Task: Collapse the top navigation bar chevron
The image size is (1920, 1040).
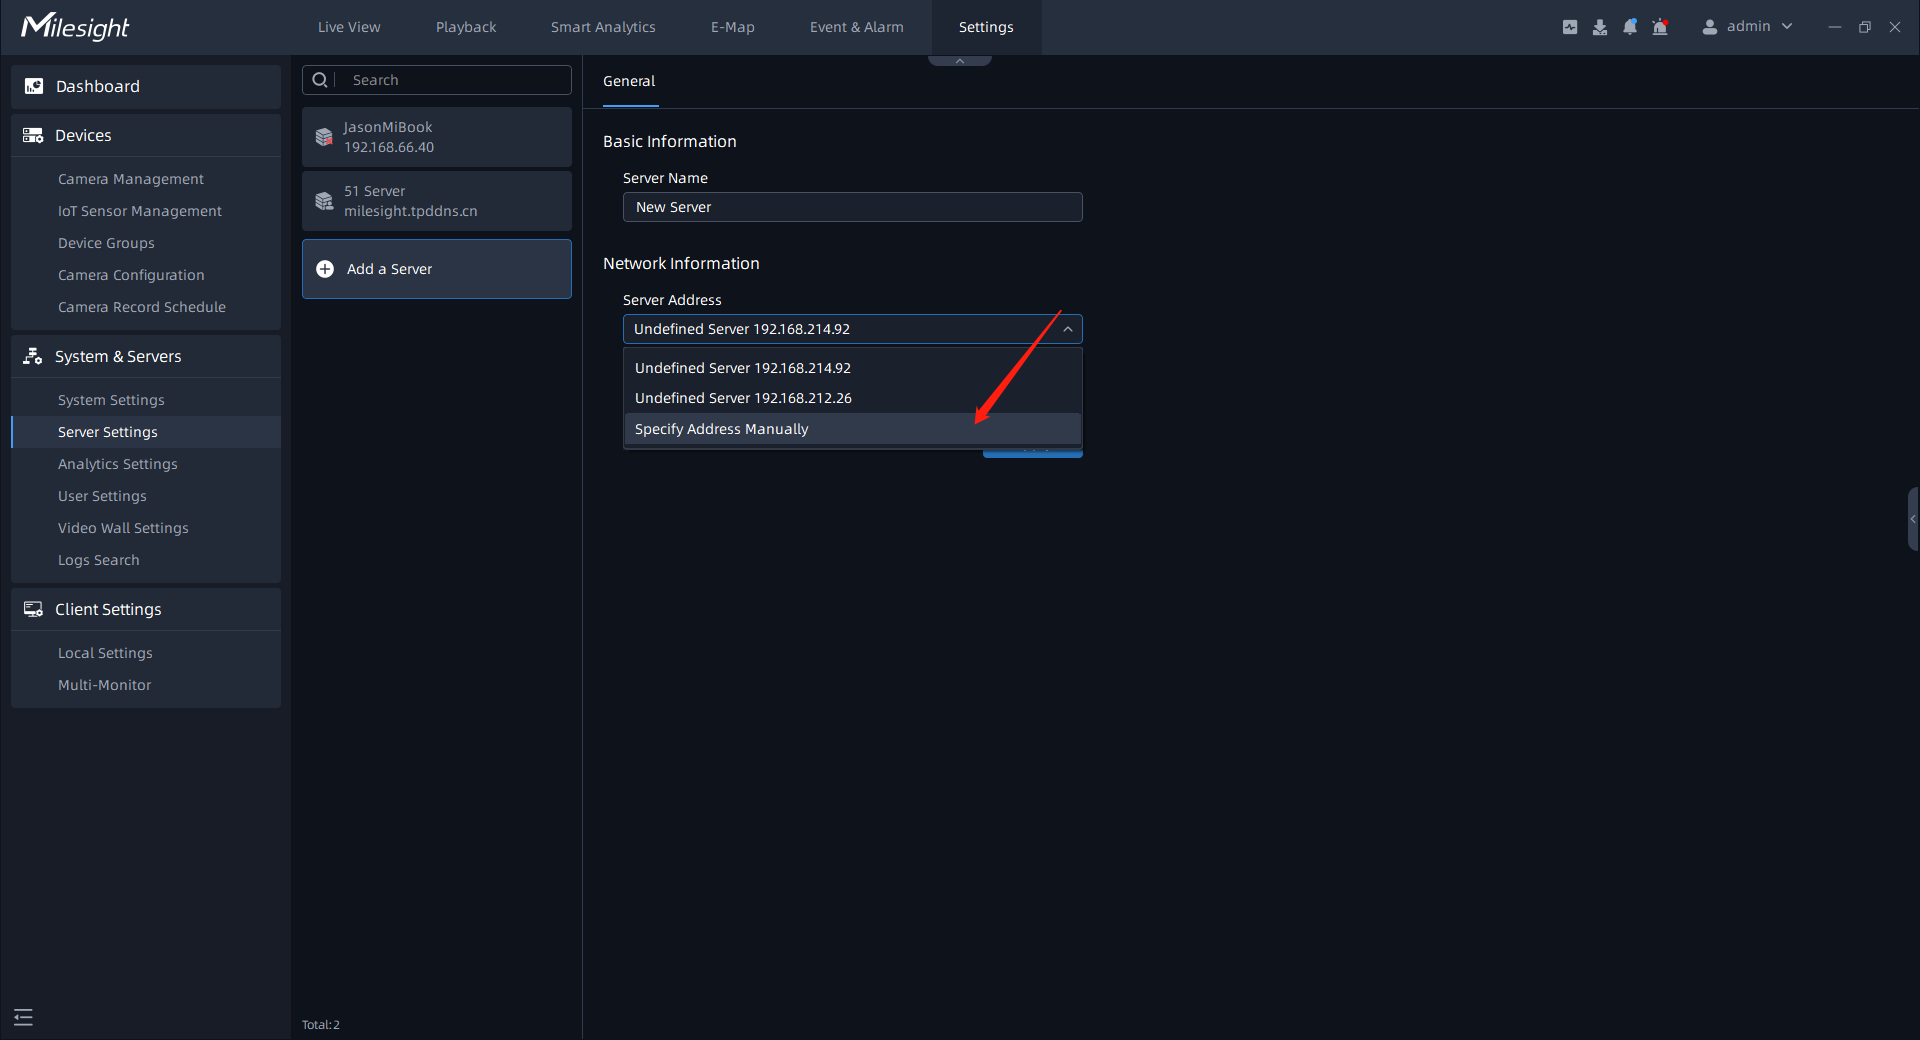Action: click(959, 61)
